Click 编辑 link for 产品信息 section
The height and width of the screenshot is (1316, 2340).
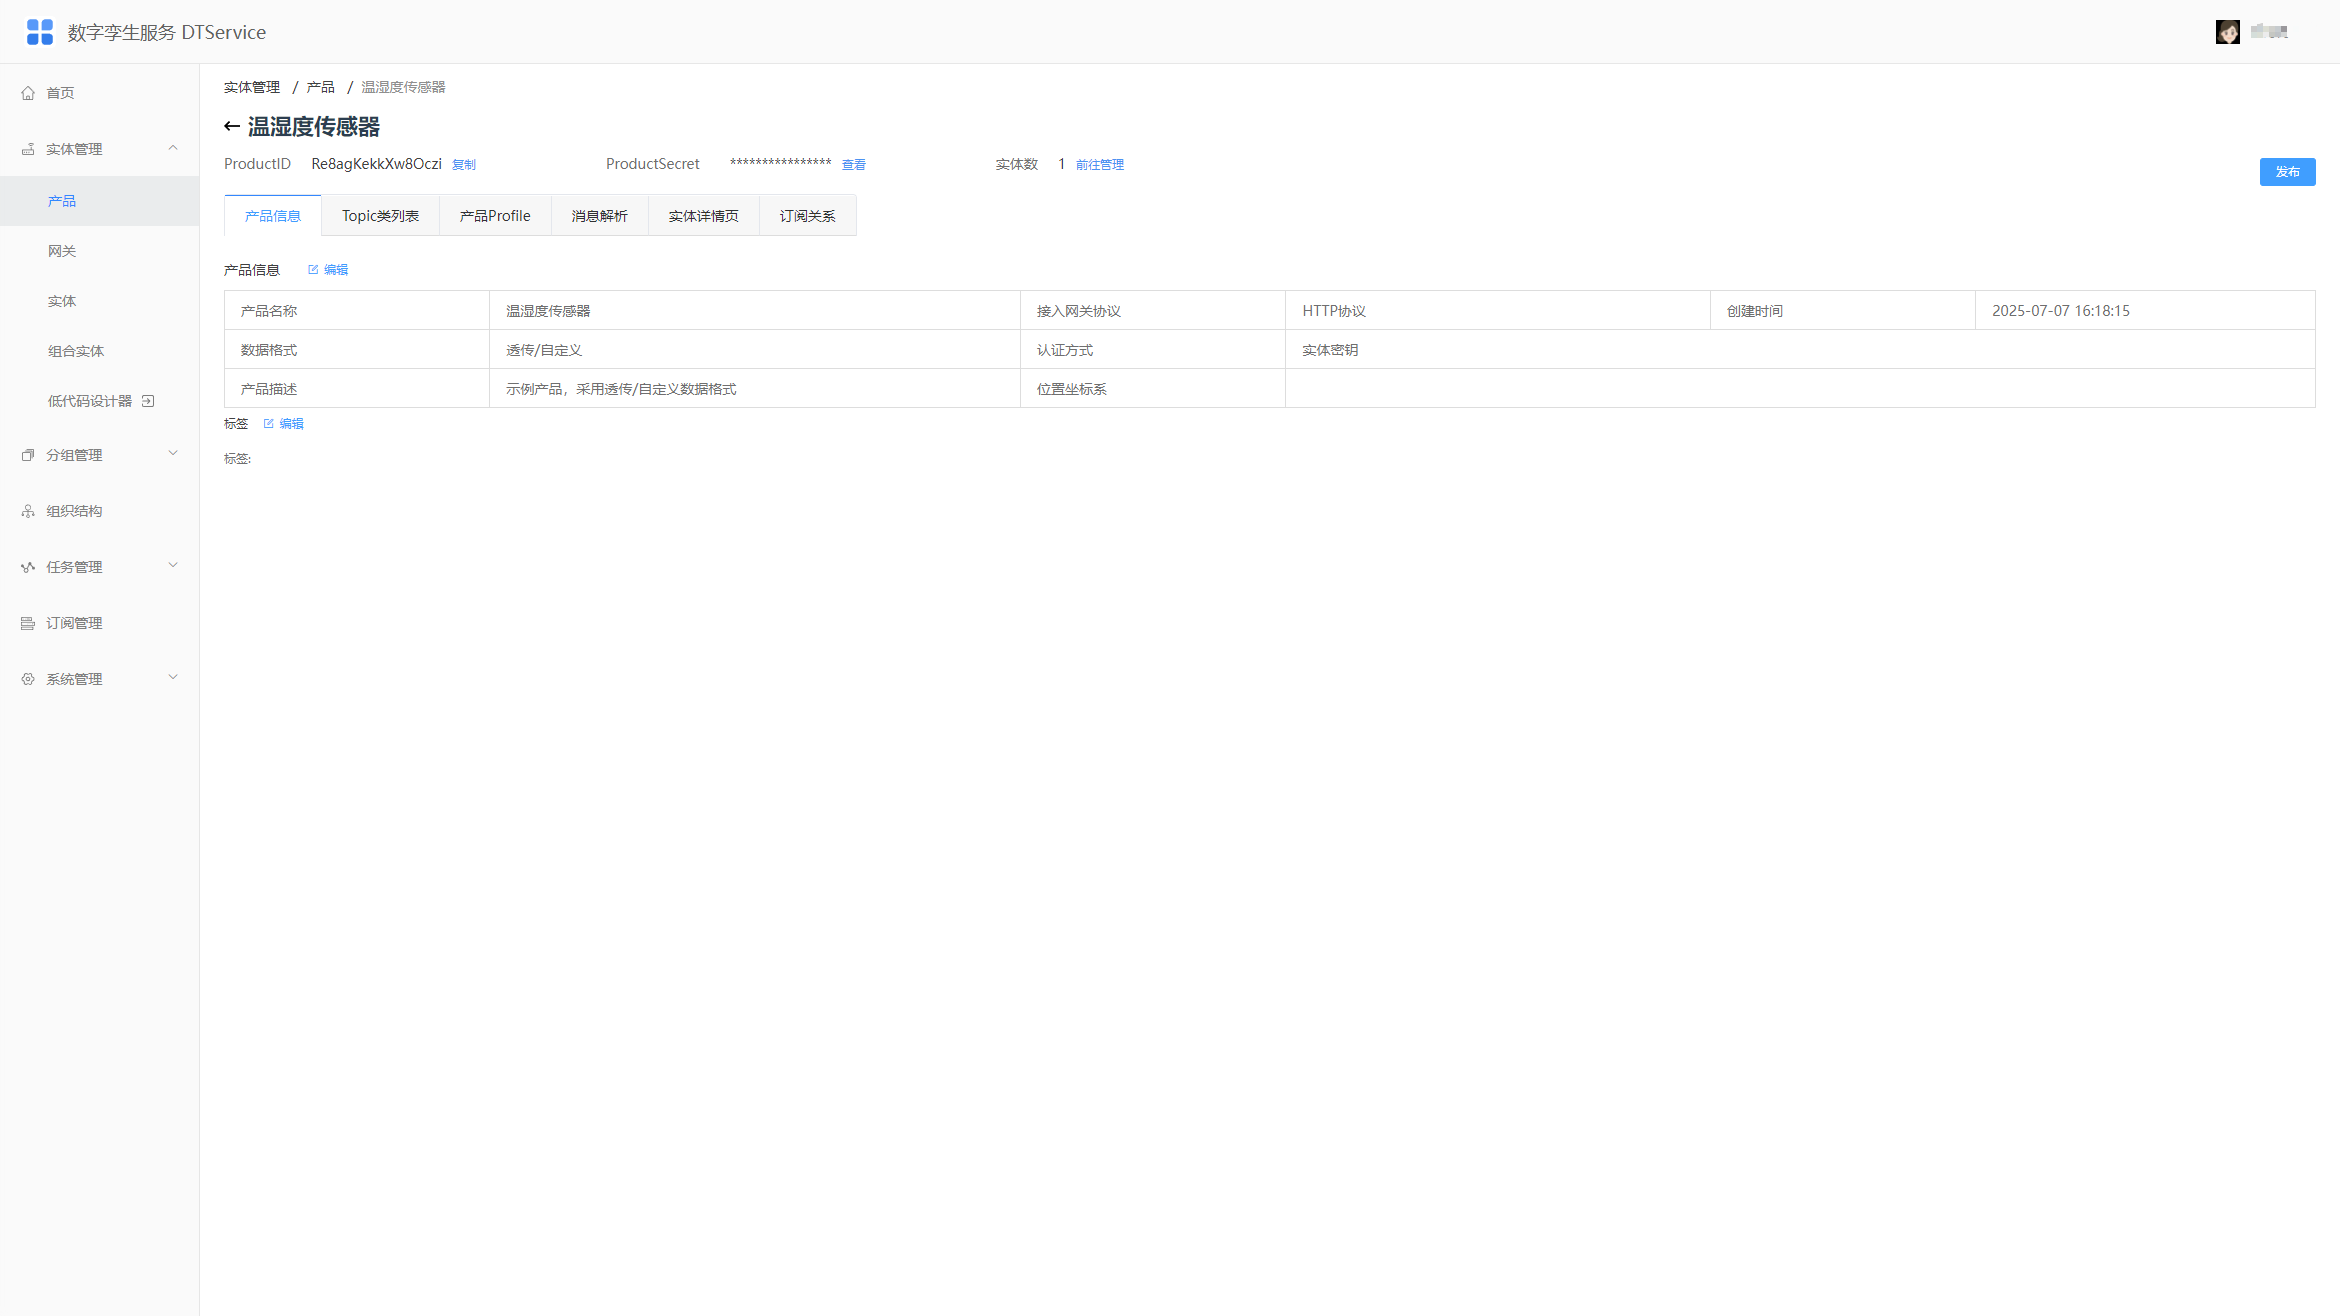coord(336,270)
